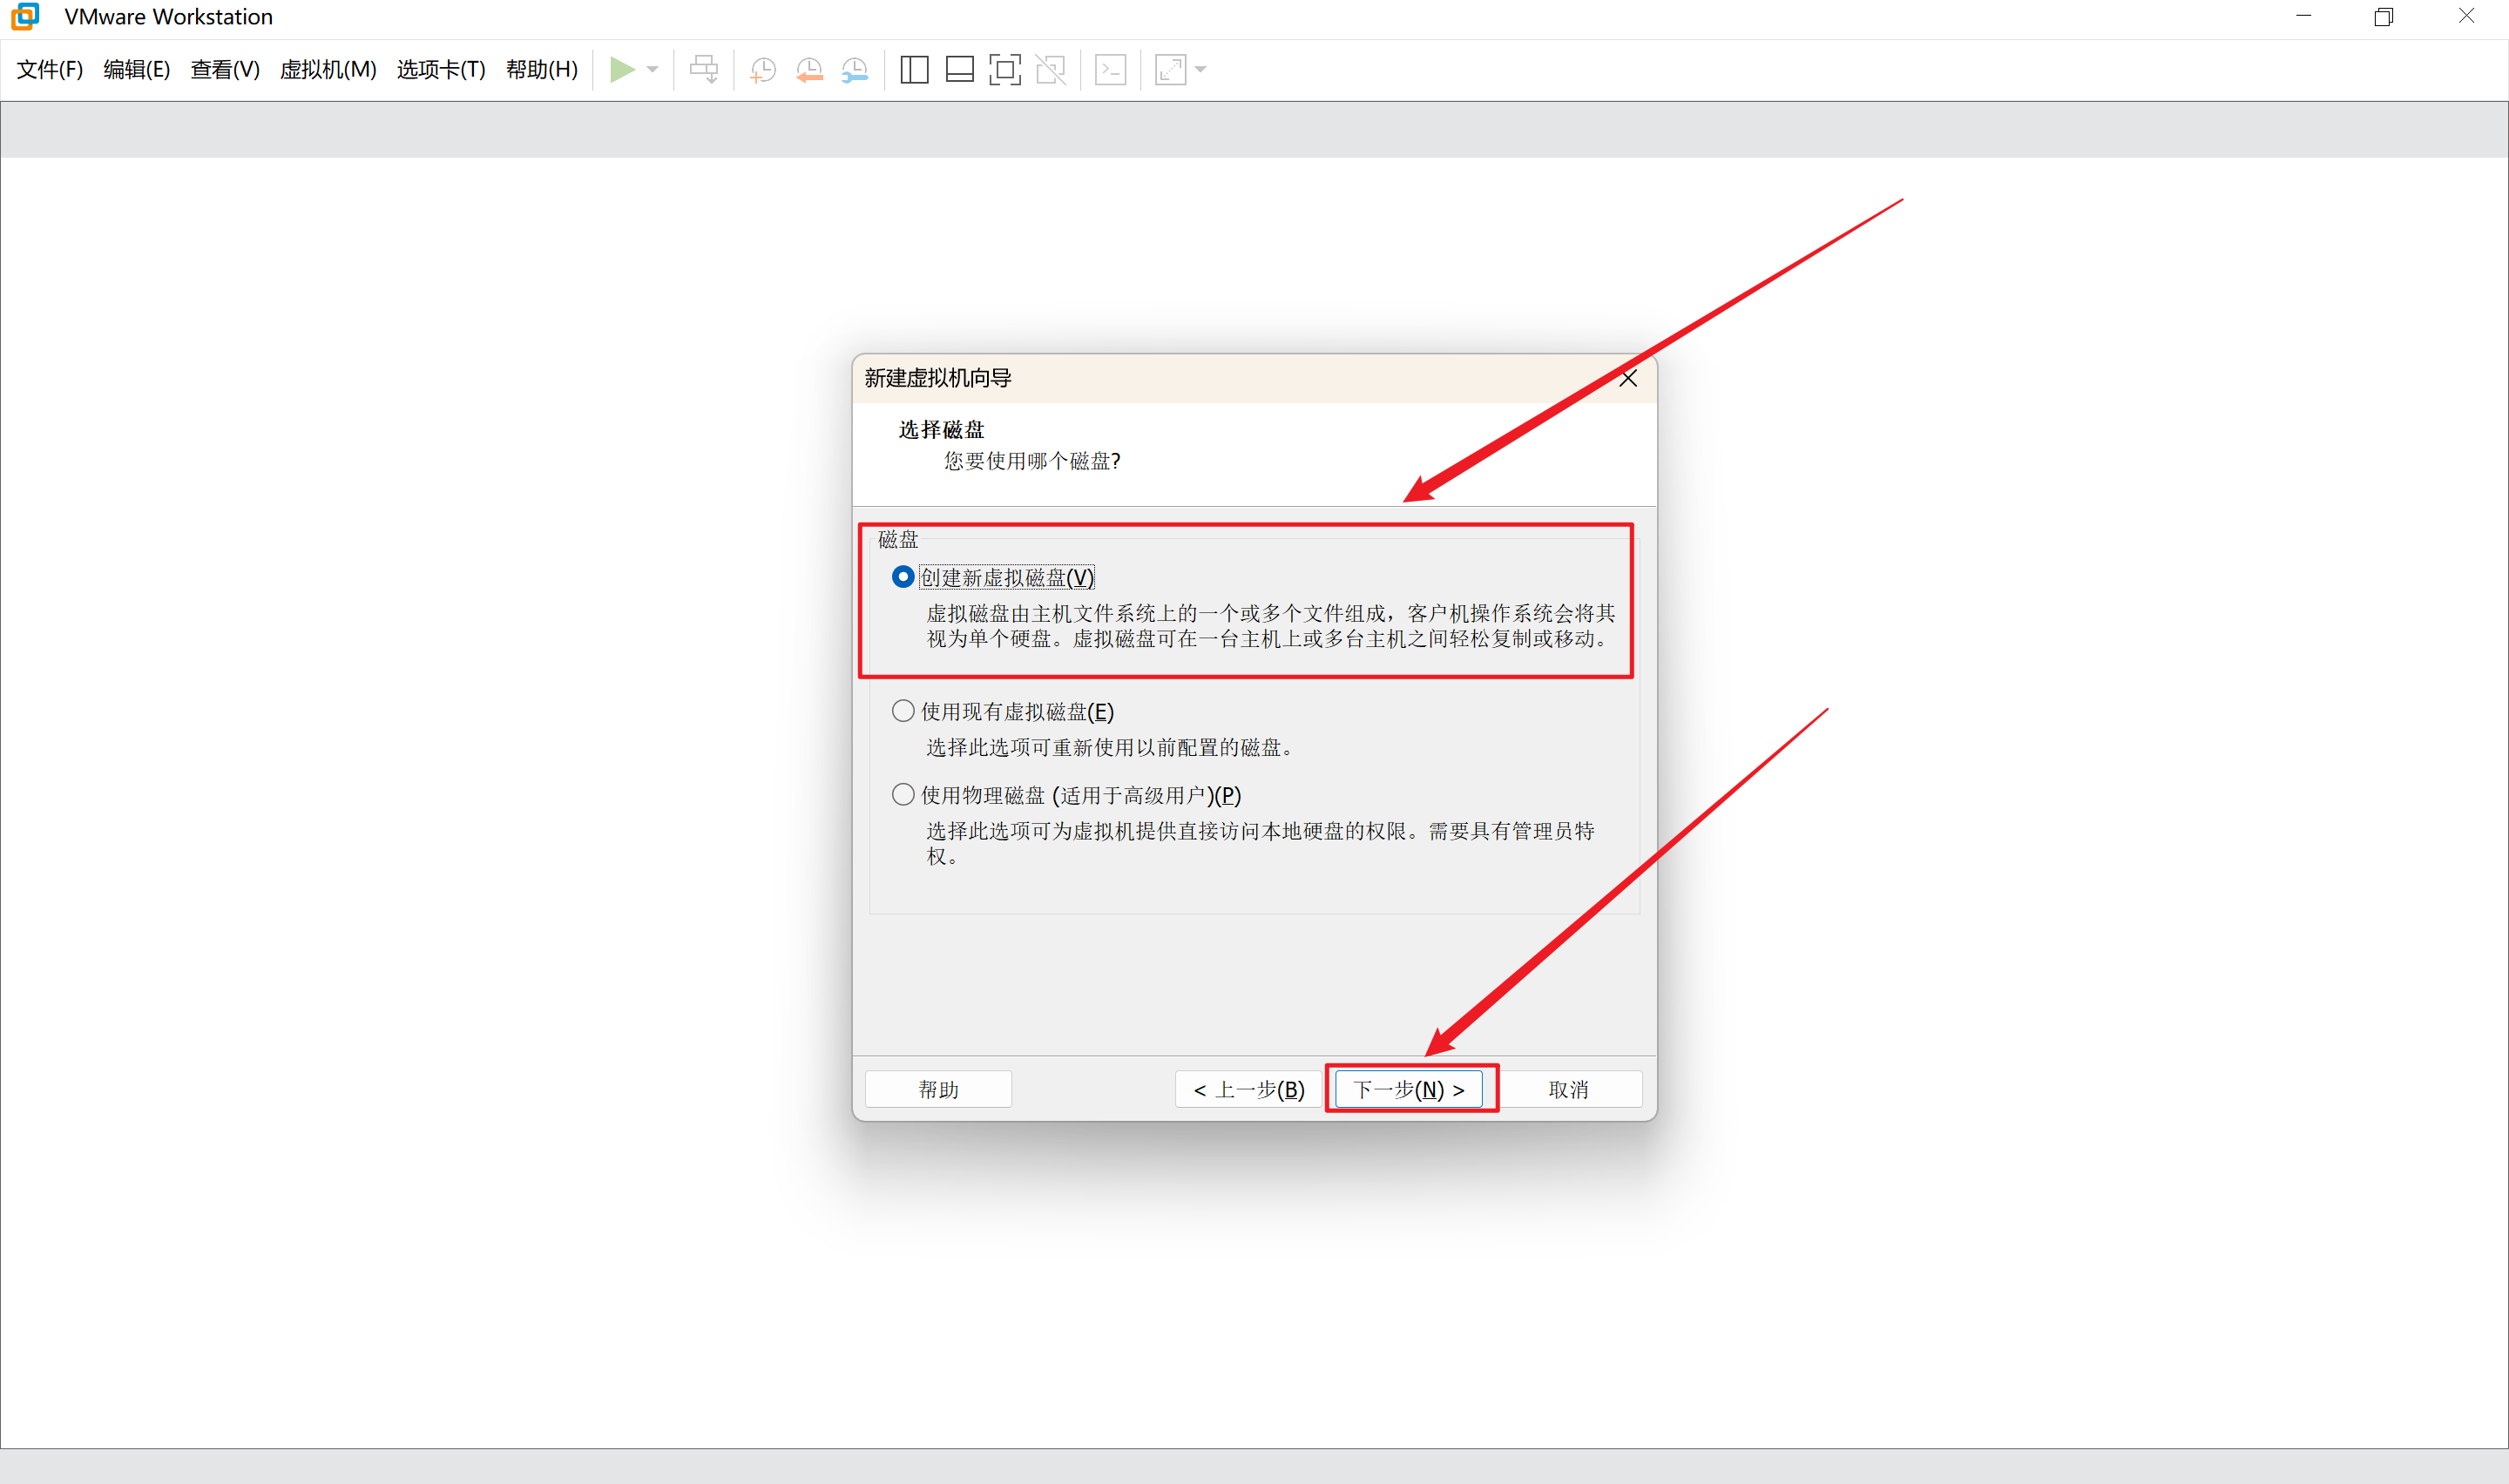The height and width of the screenshot is (1484, 2509).
Task: Click the 上一步(B) back button
Action: [1249, 1089]
